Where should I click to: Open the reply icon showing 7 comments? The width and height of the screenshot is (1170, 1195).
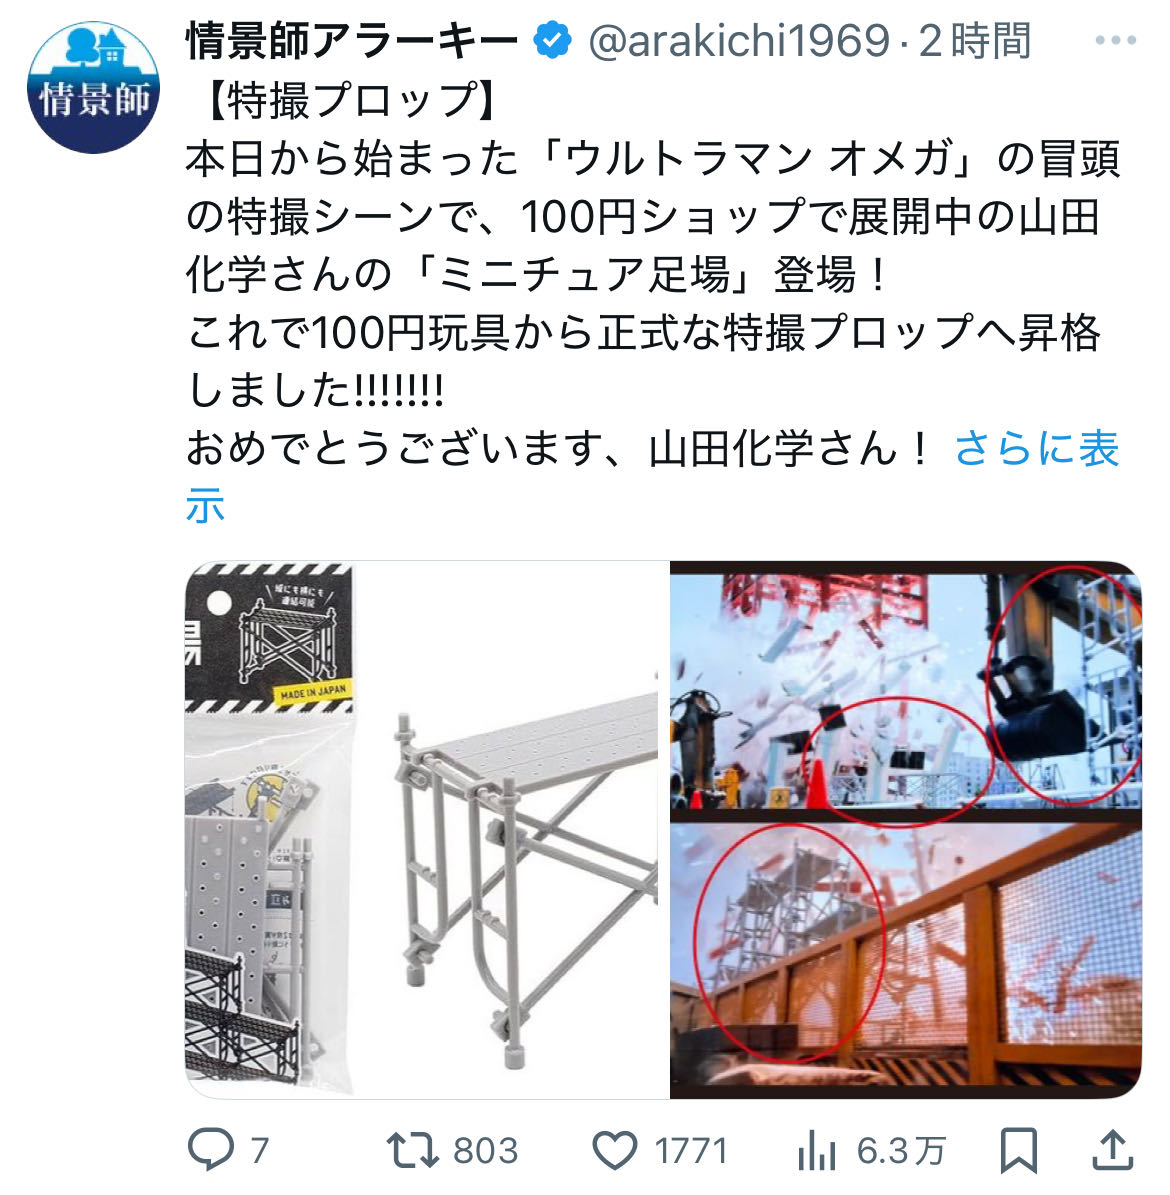[x=211, y=1149]
